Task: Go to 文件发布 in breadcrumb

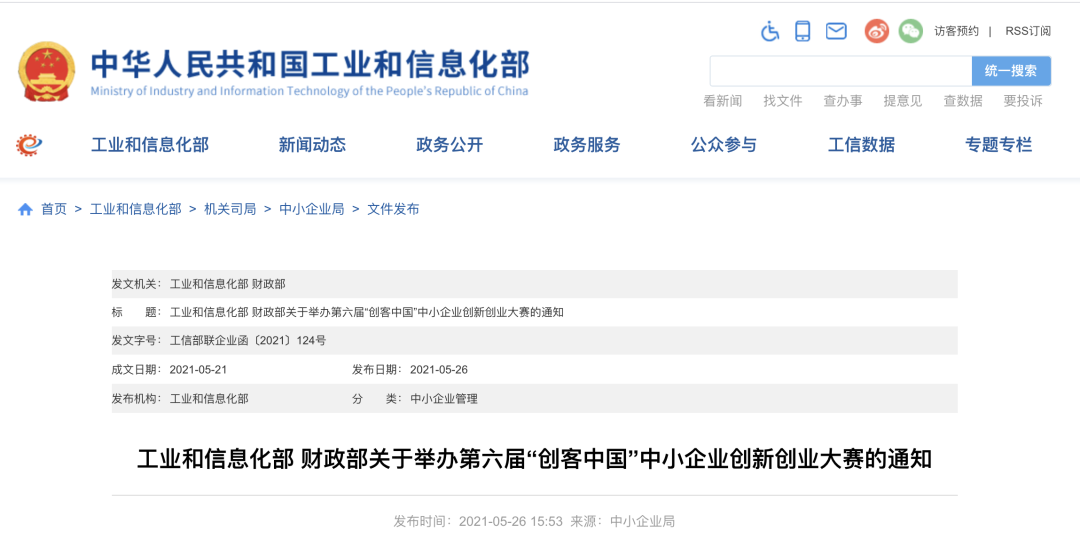Action: coord(393,209)
